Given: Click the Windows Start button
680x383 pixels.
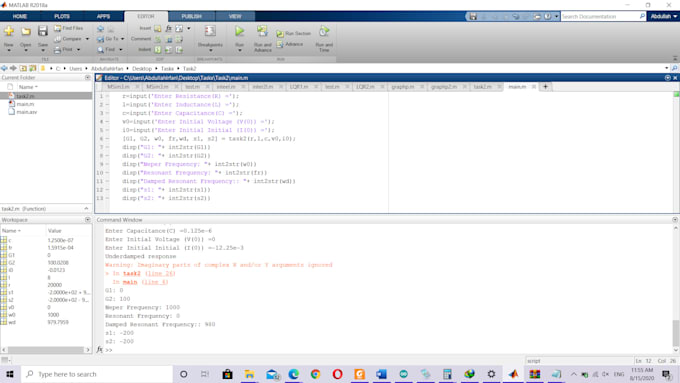Looking at the screenshot, I should 10,374.
